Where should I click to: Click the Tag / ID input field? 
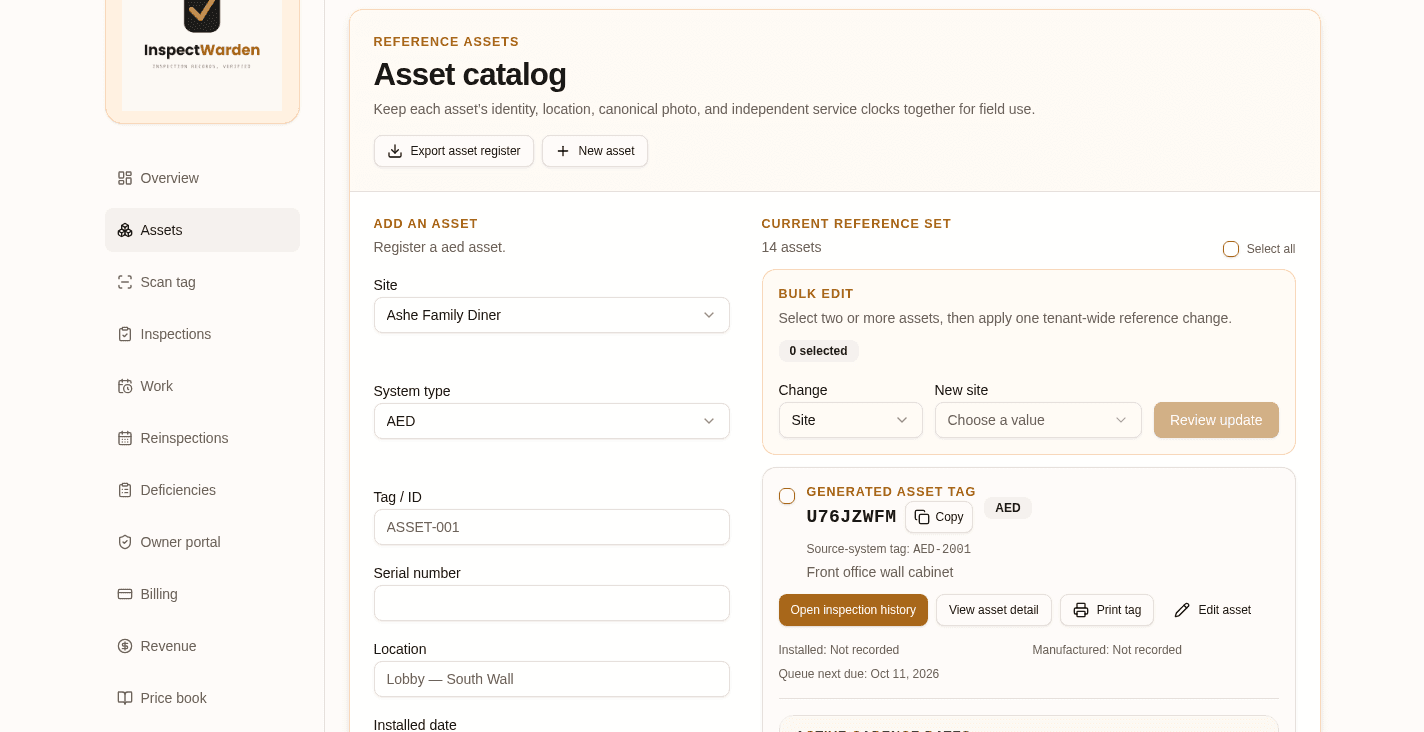point(552,527)
